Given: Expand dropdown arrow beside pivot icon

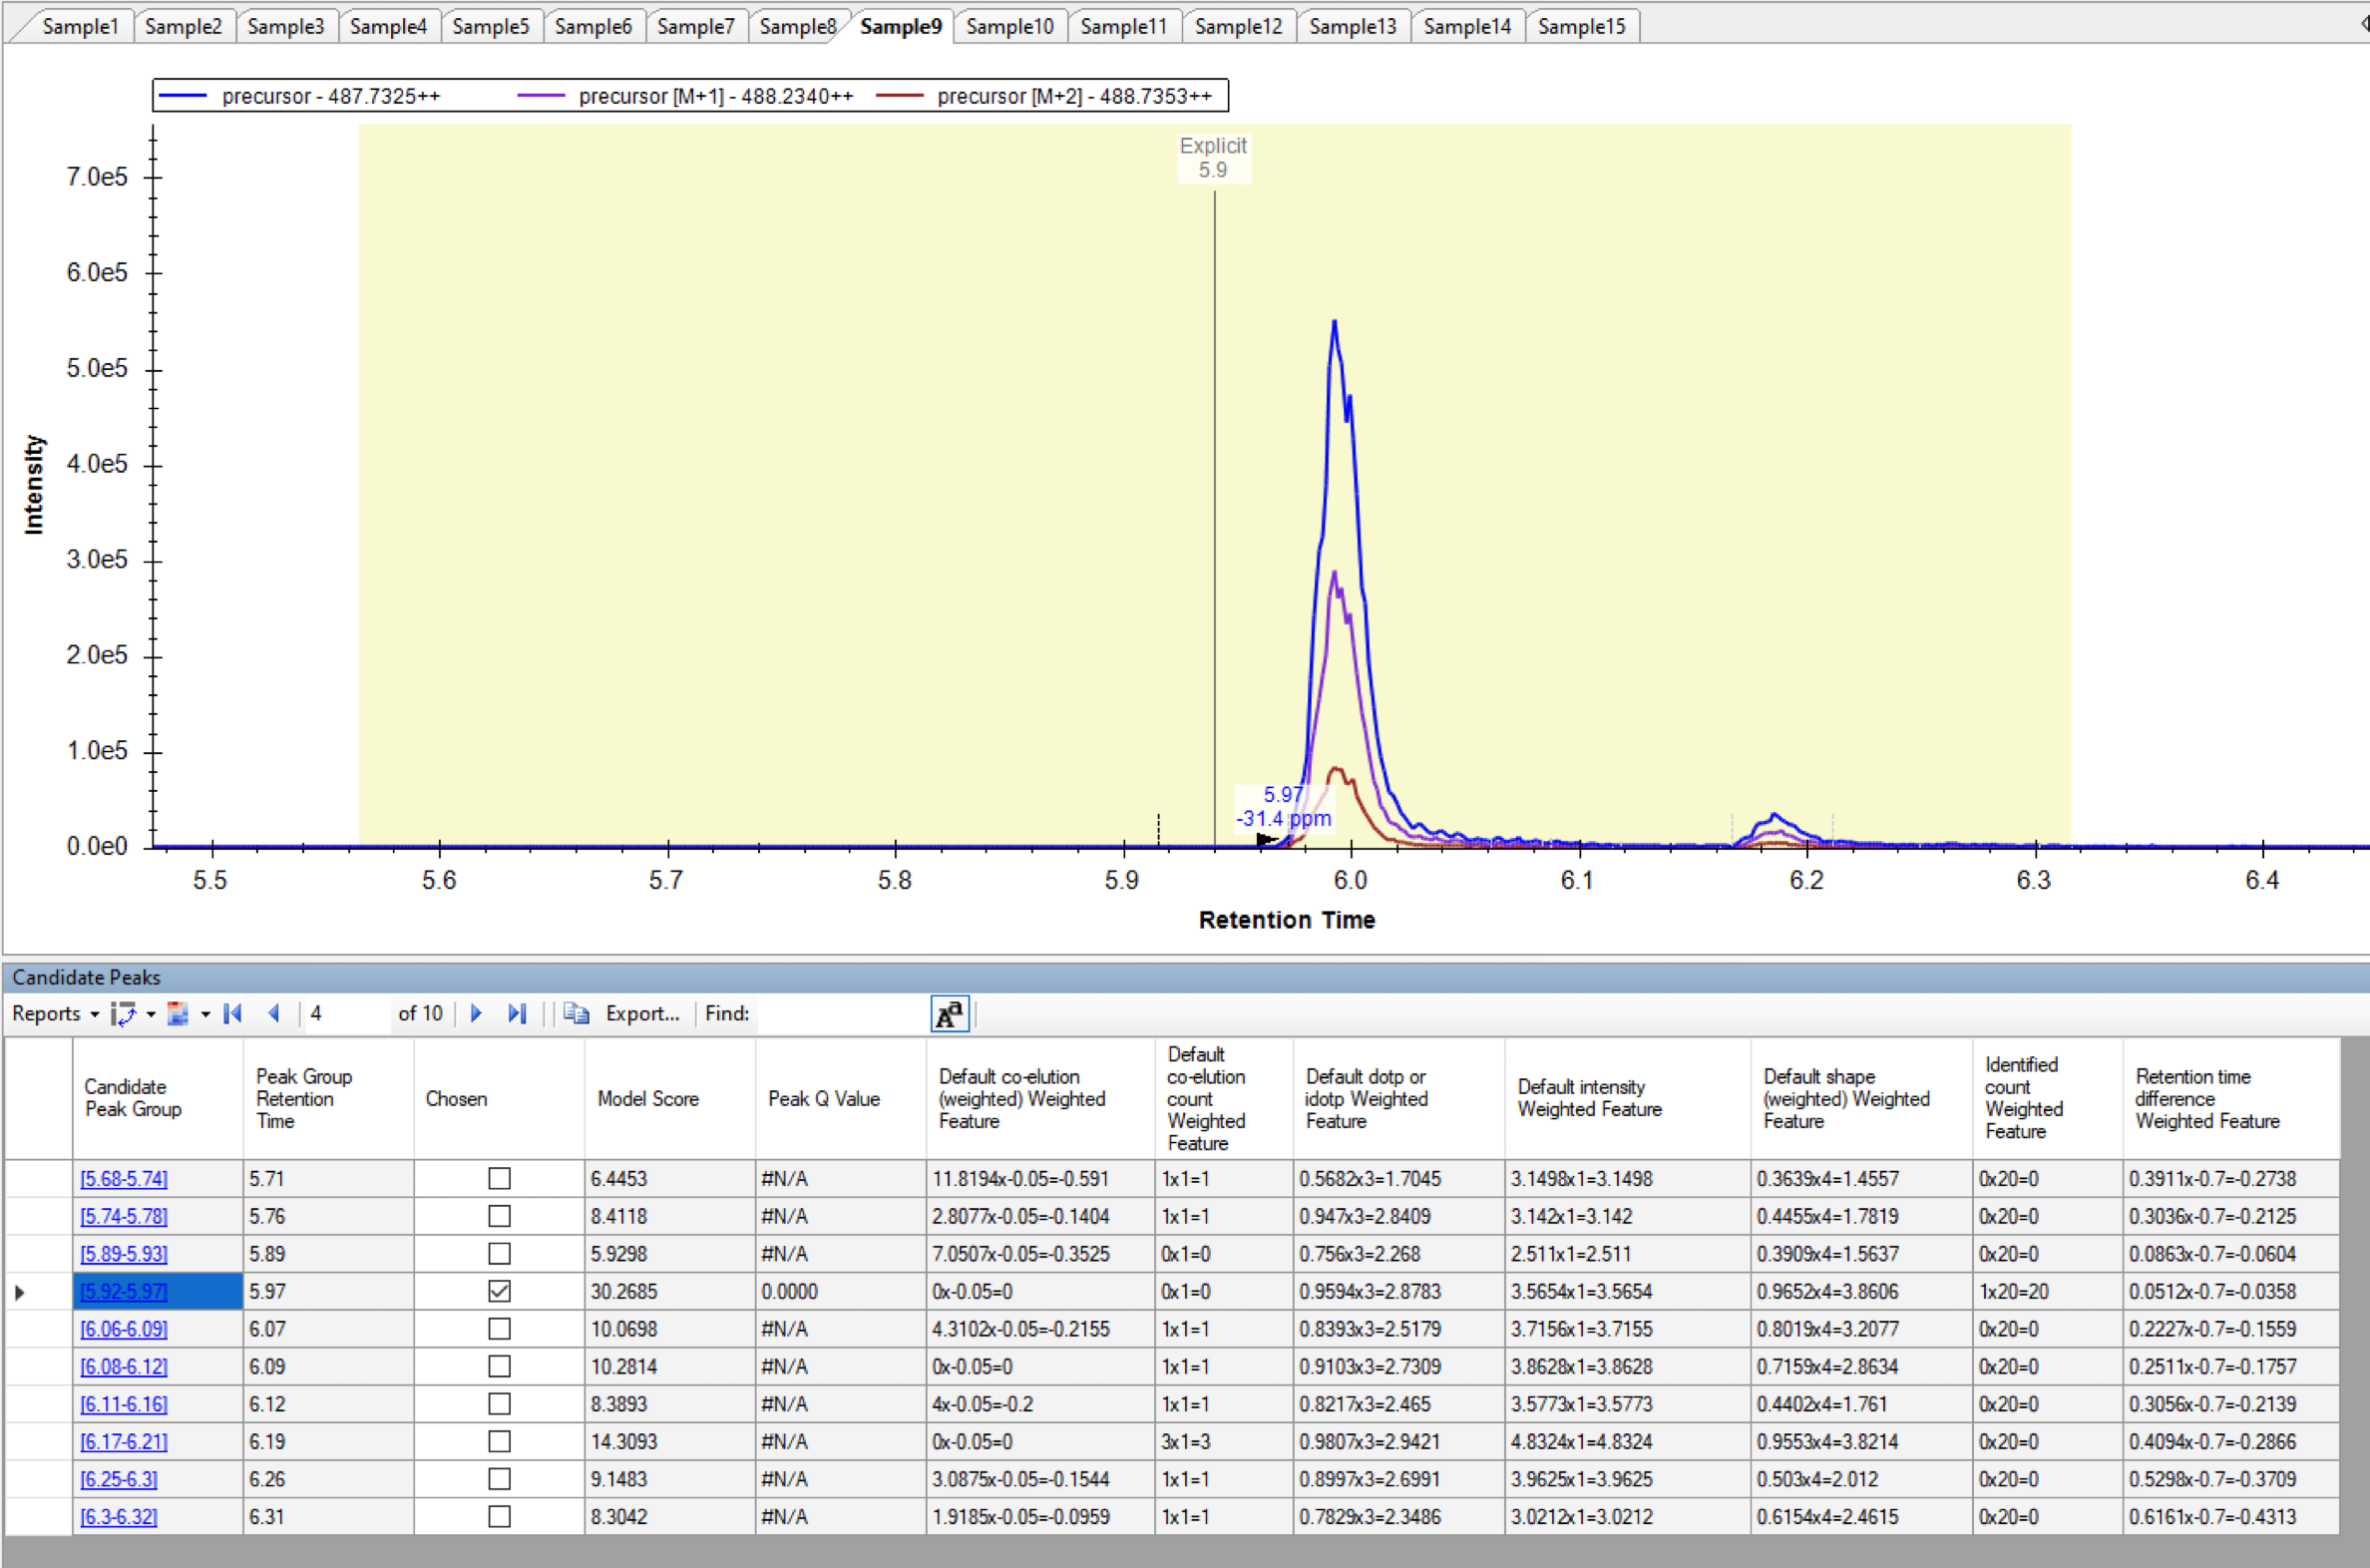Looking at the screenshot, I should [151, 1014].
